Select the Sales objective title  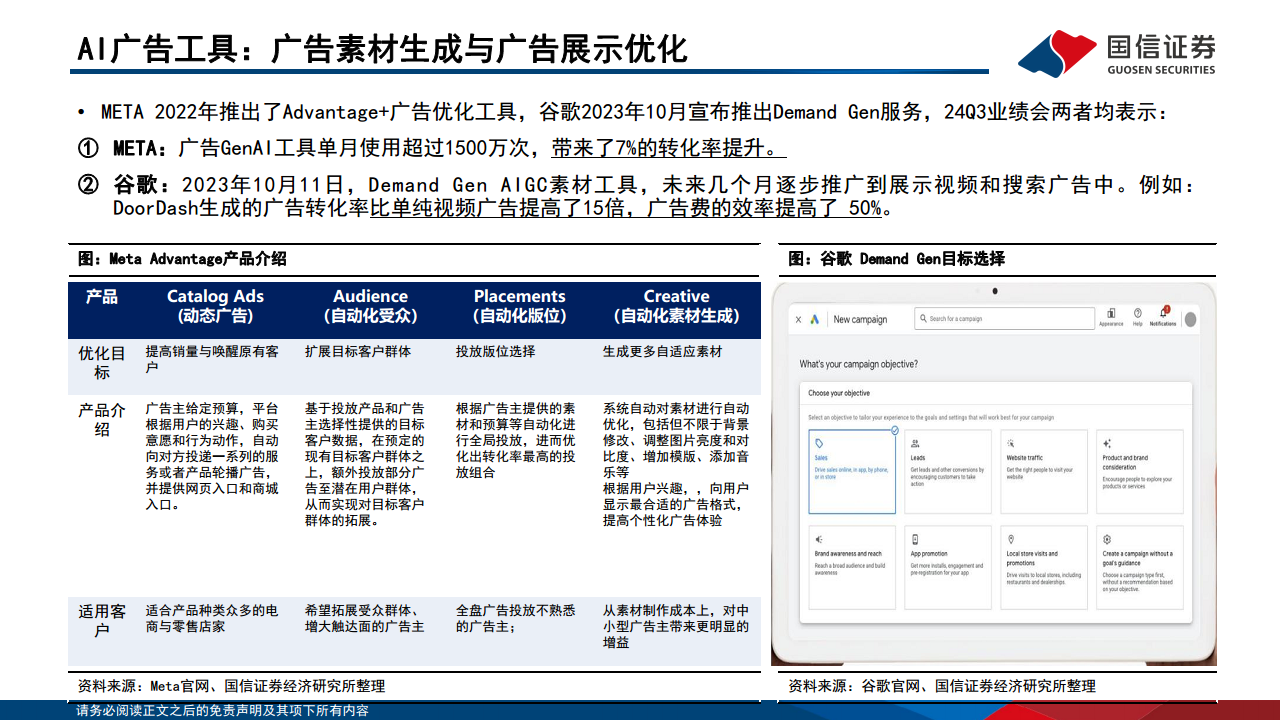pos(821,458)
